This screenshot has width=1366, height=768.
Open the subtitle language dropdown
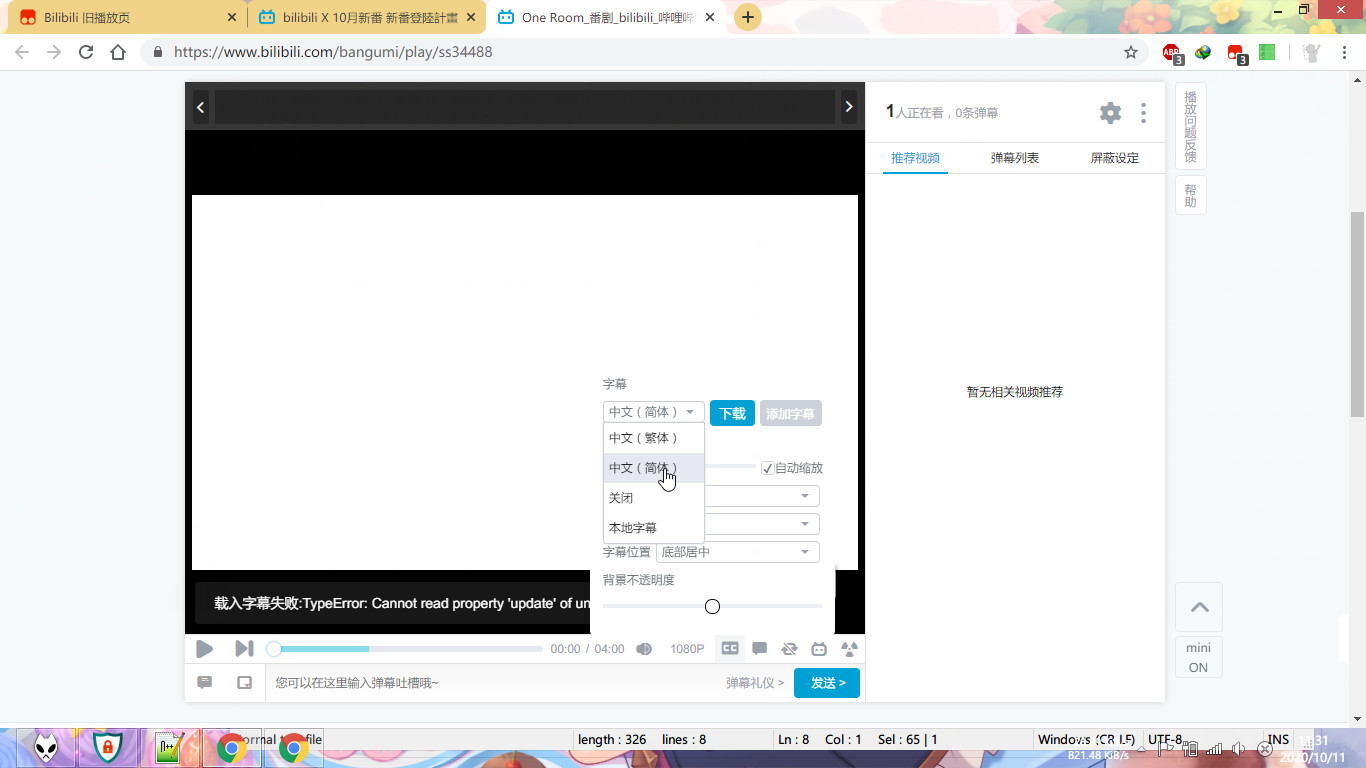pos(653,411)
